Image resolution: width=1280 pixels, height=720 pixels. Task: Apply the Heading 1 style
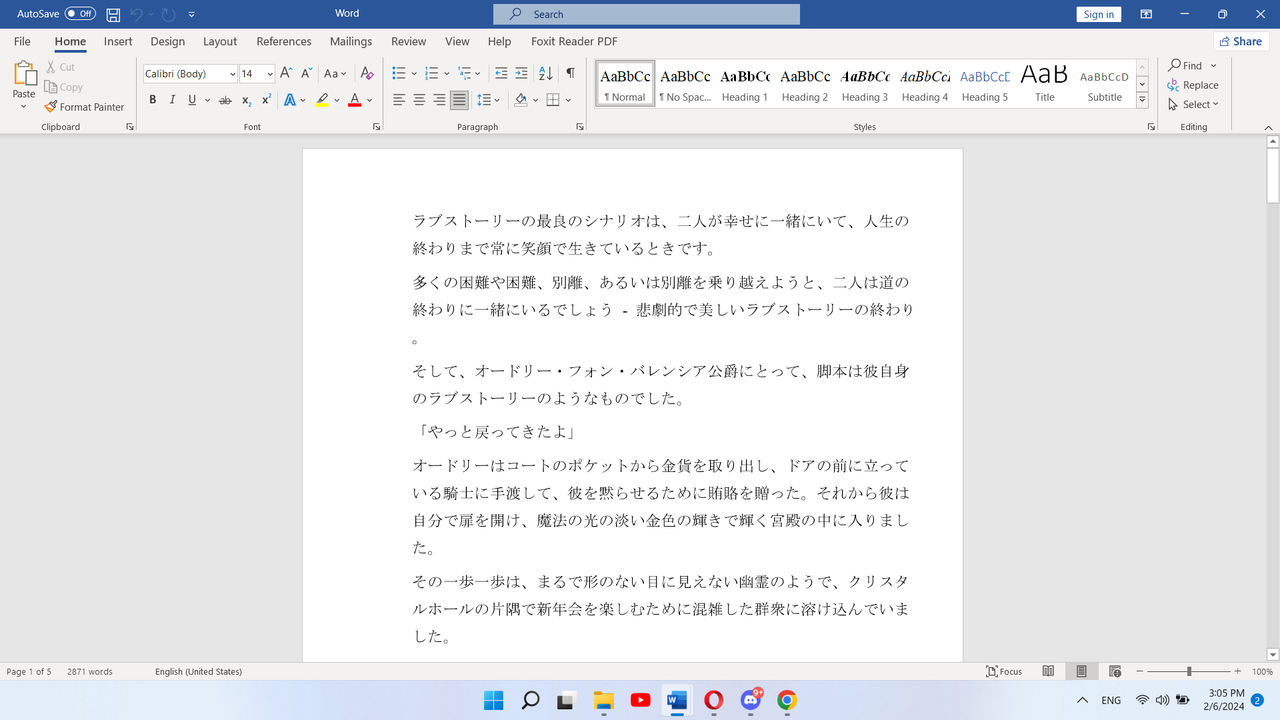pyautogui.click(x=745, y=84)
